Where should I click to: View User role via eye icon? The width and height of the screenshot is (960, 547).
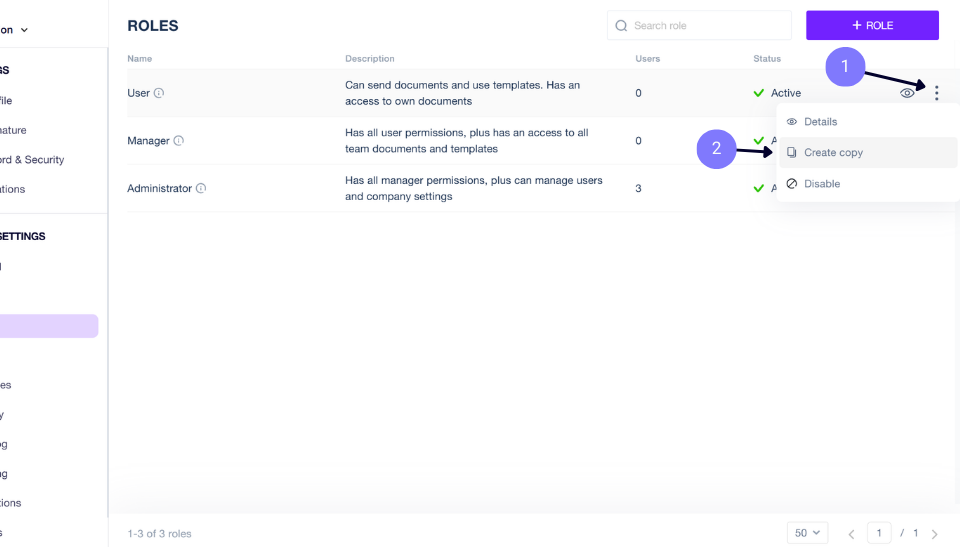coord(907,93)
